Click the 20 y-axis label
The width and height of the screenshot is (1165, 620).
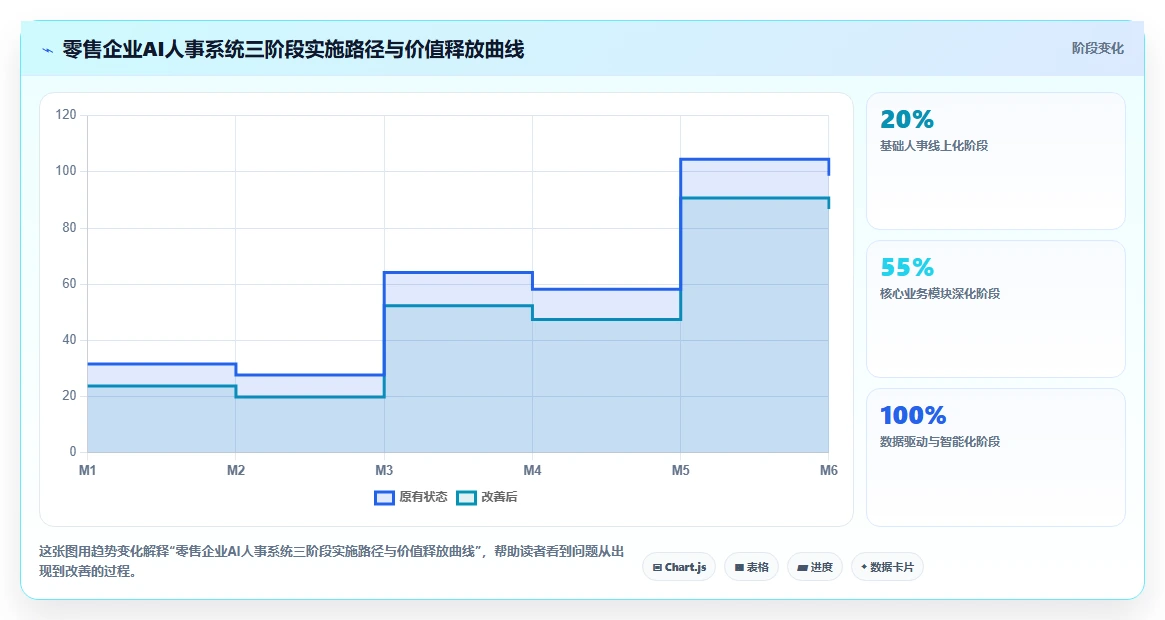pos(69,395)
